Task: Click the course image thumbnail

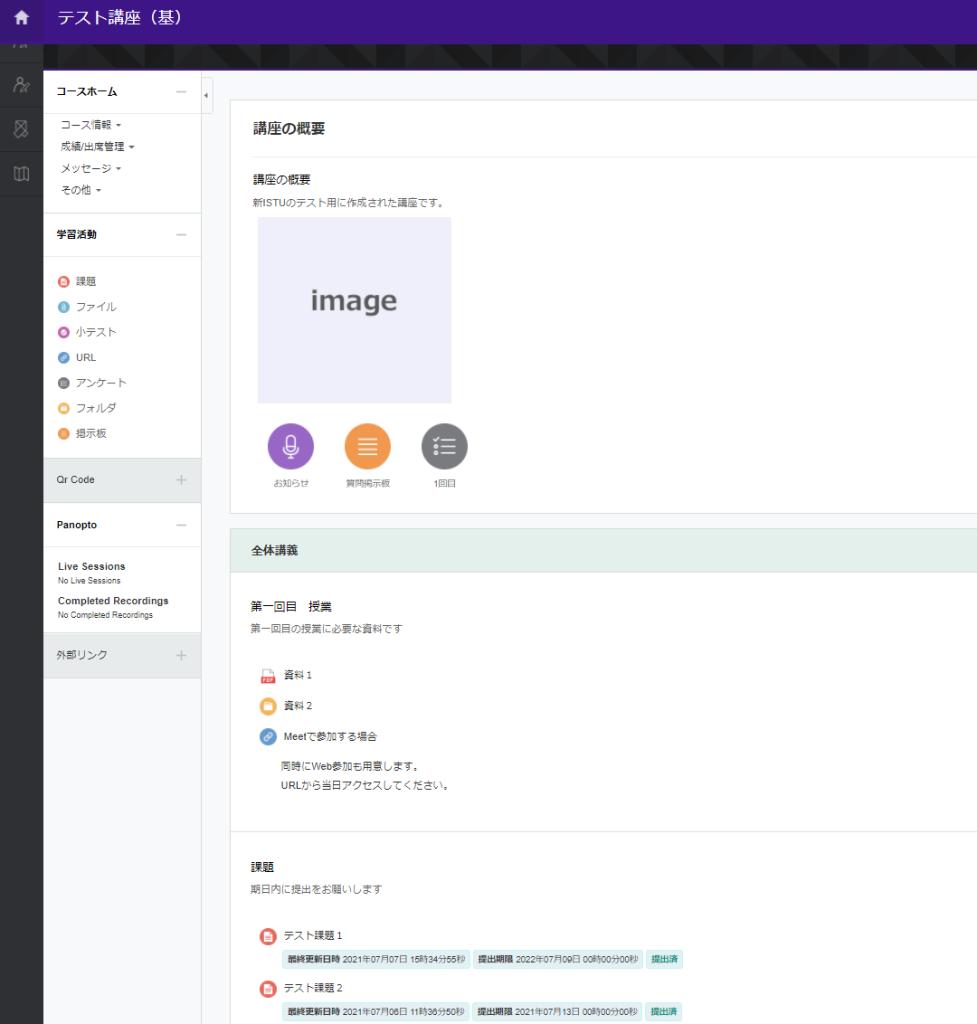Action: tap(354, 310)
